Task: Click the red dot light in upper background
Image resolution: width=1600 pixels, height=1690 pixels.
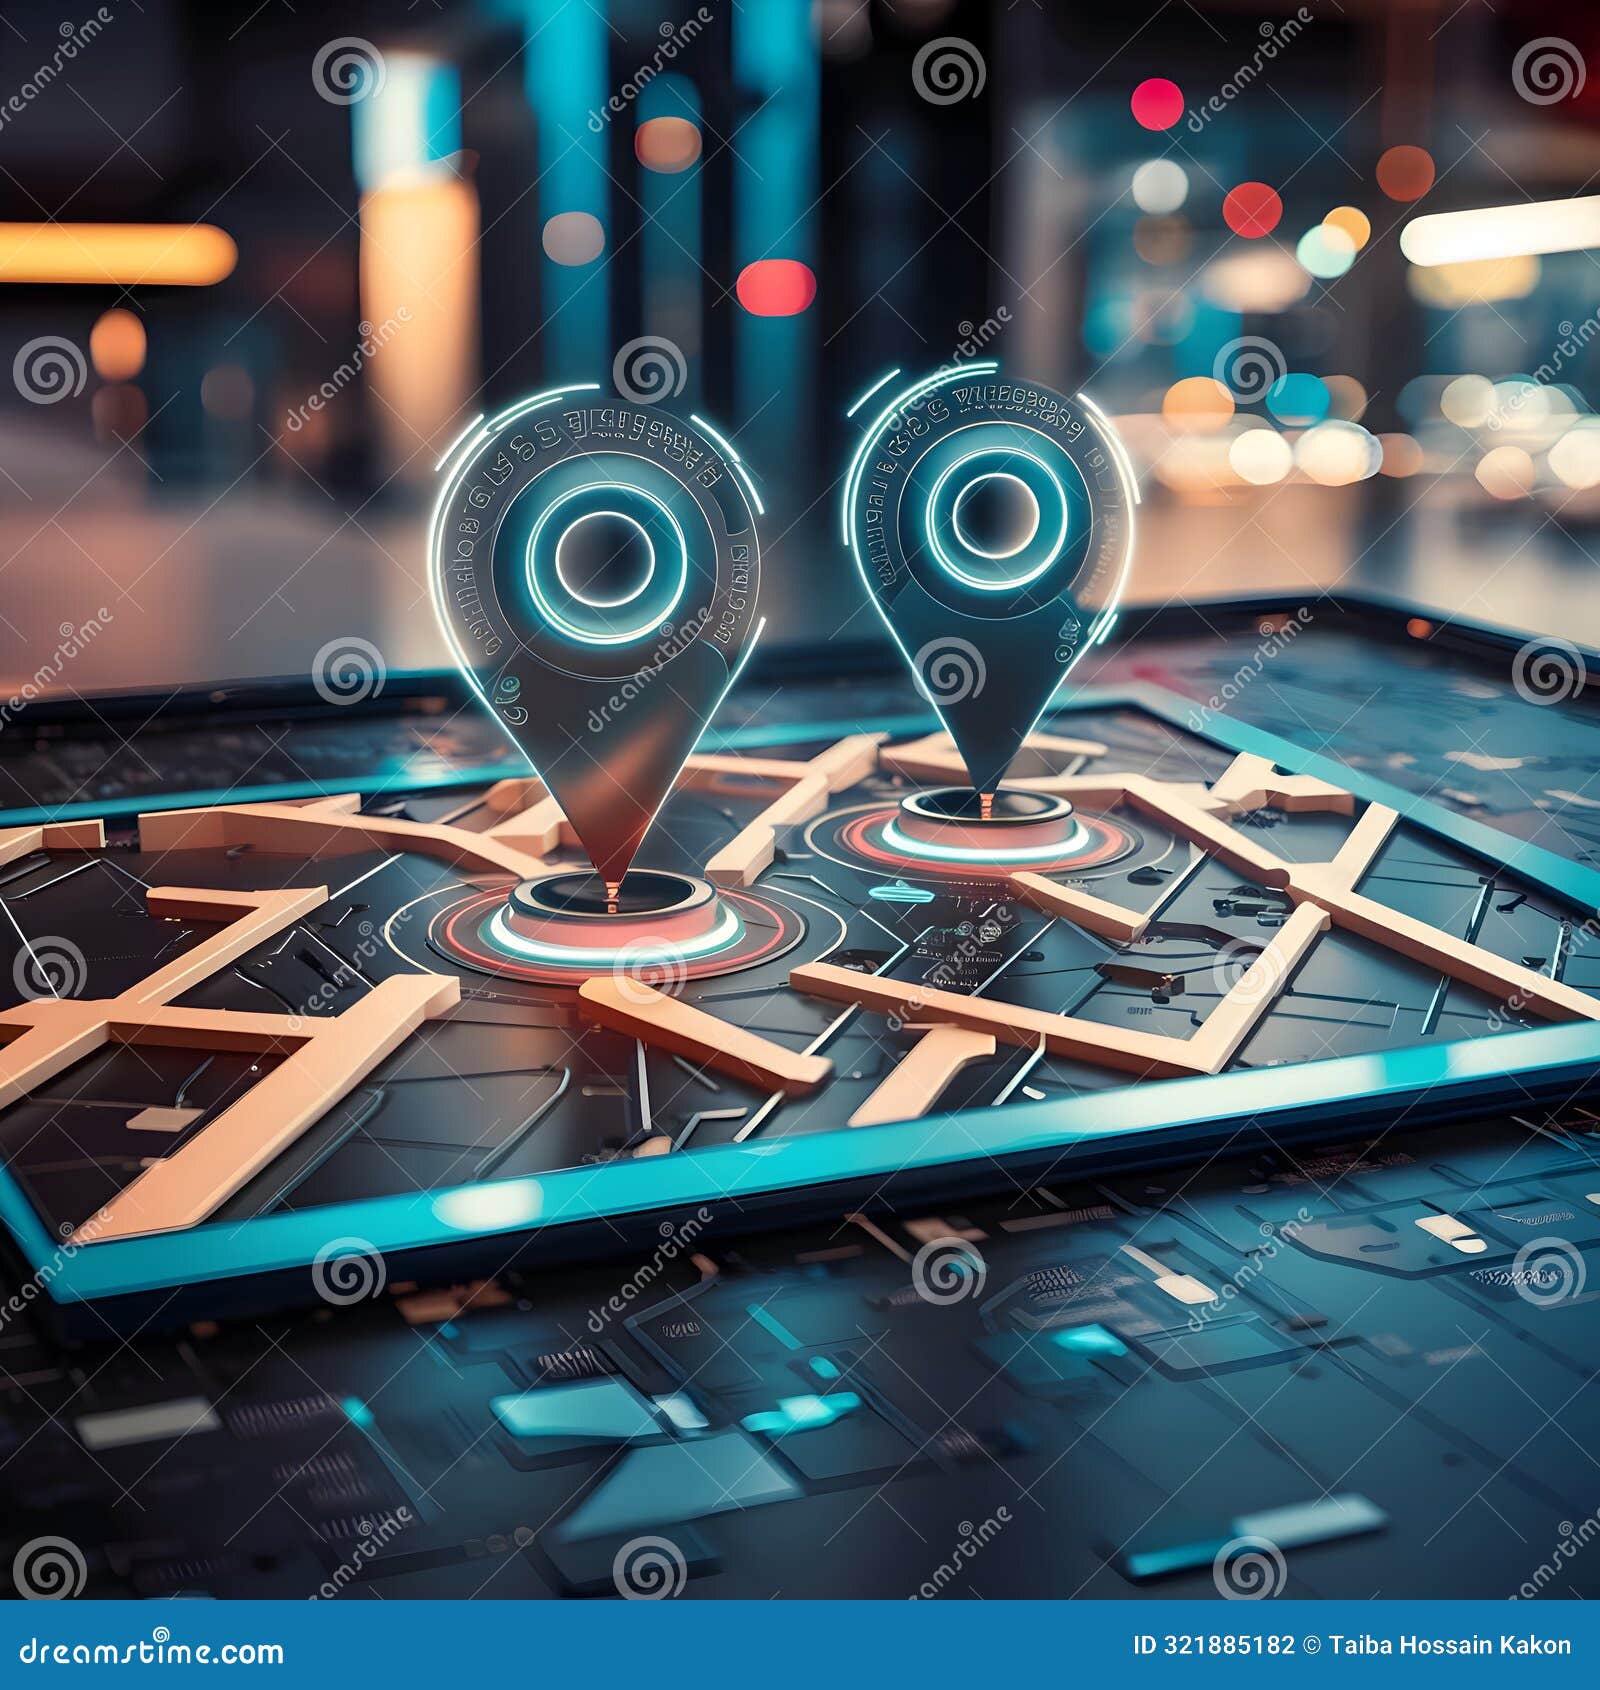Action: coord(1157,104)
